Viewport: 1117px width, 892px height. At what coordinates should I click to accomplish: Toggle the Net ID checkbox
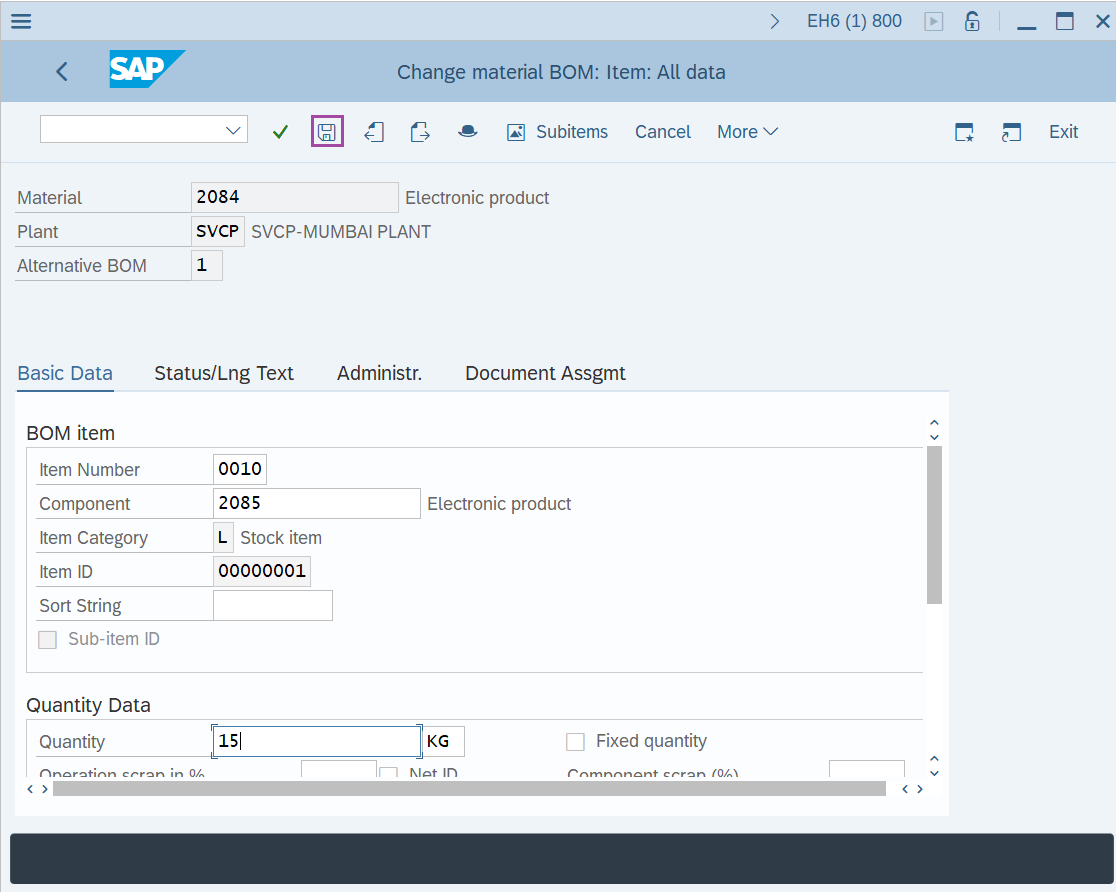tap(389, 774)
